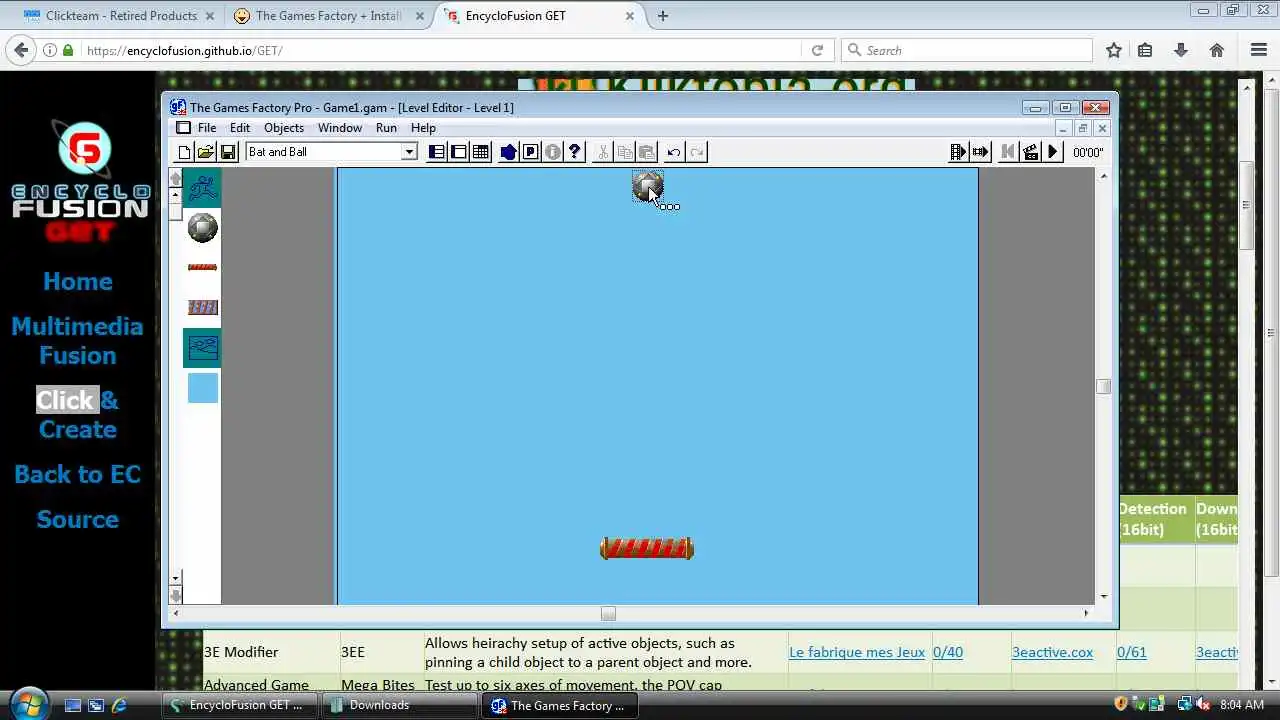Click the Home link in EncycloFusion sidebar
This screenshot has height=720, width=1280.
78,281
